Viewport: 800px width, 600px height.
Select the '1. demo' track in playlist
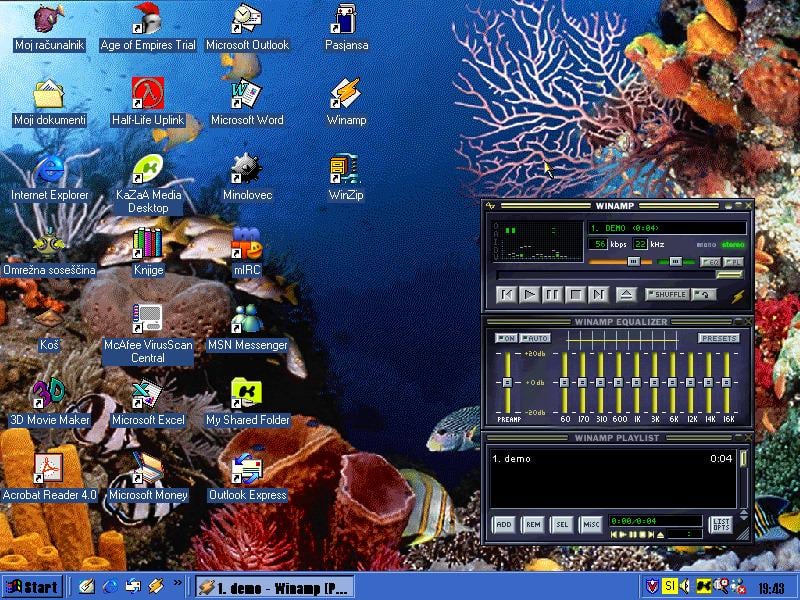[612, 459]
